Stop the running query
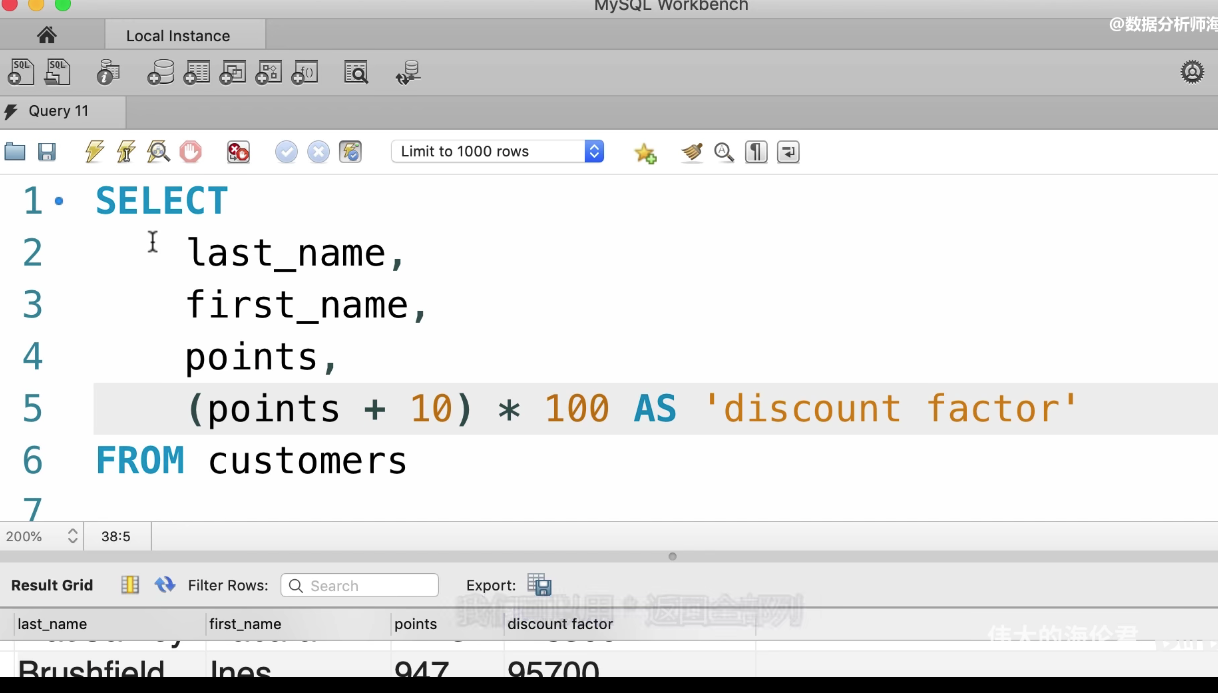 pos(191,152)
